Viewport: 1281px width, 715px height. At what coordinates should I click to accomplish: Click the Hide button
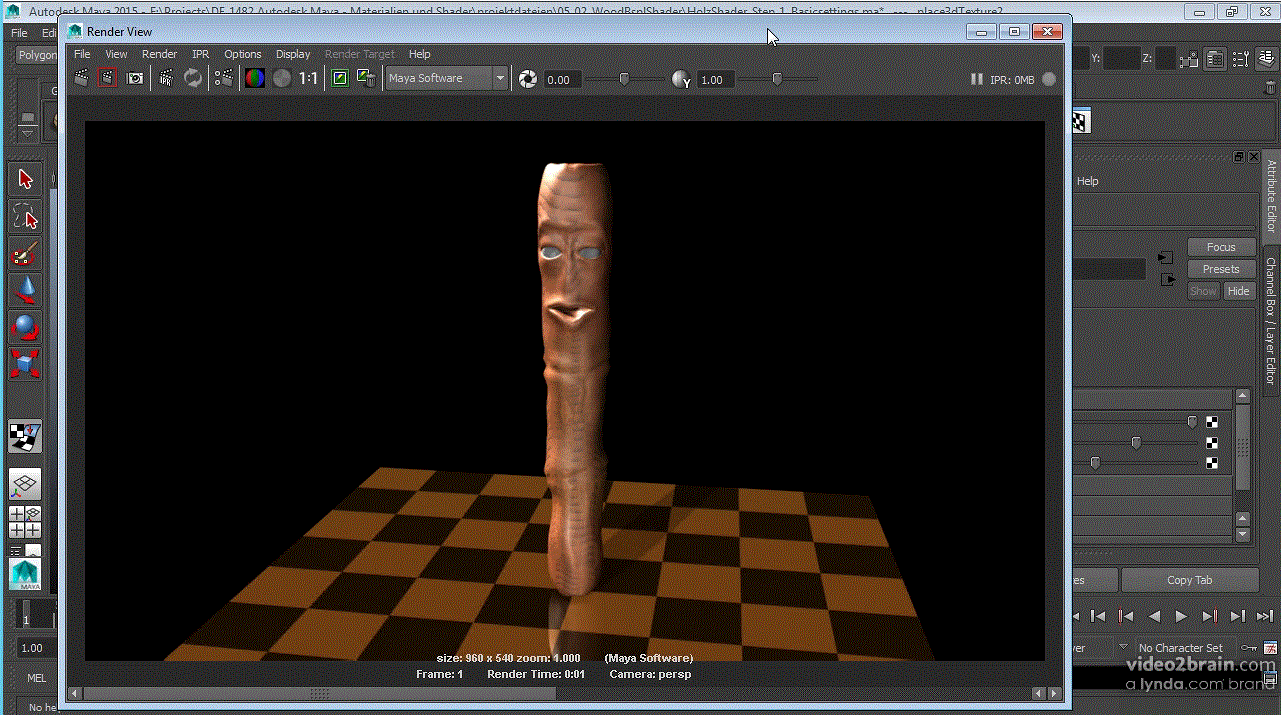coord(1239,291)
